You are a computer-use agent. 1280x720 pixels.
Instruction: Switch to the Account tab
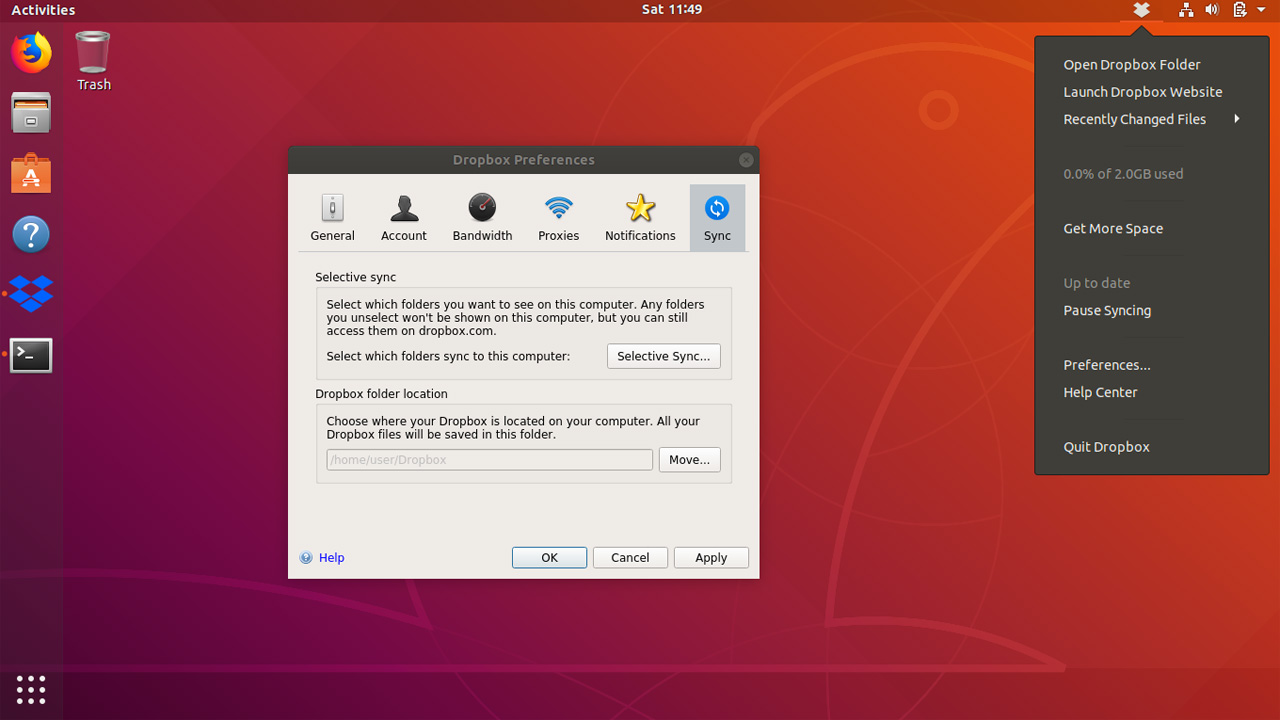tap(404, 218)
